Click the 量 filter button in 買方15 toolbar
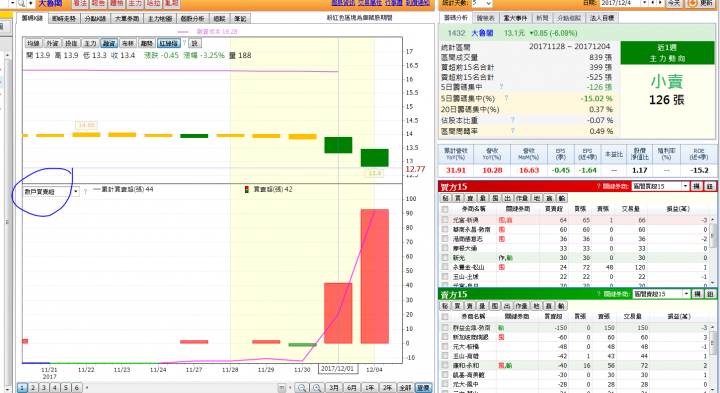This screenshot has height=393, width=720. tap(483, 198)
